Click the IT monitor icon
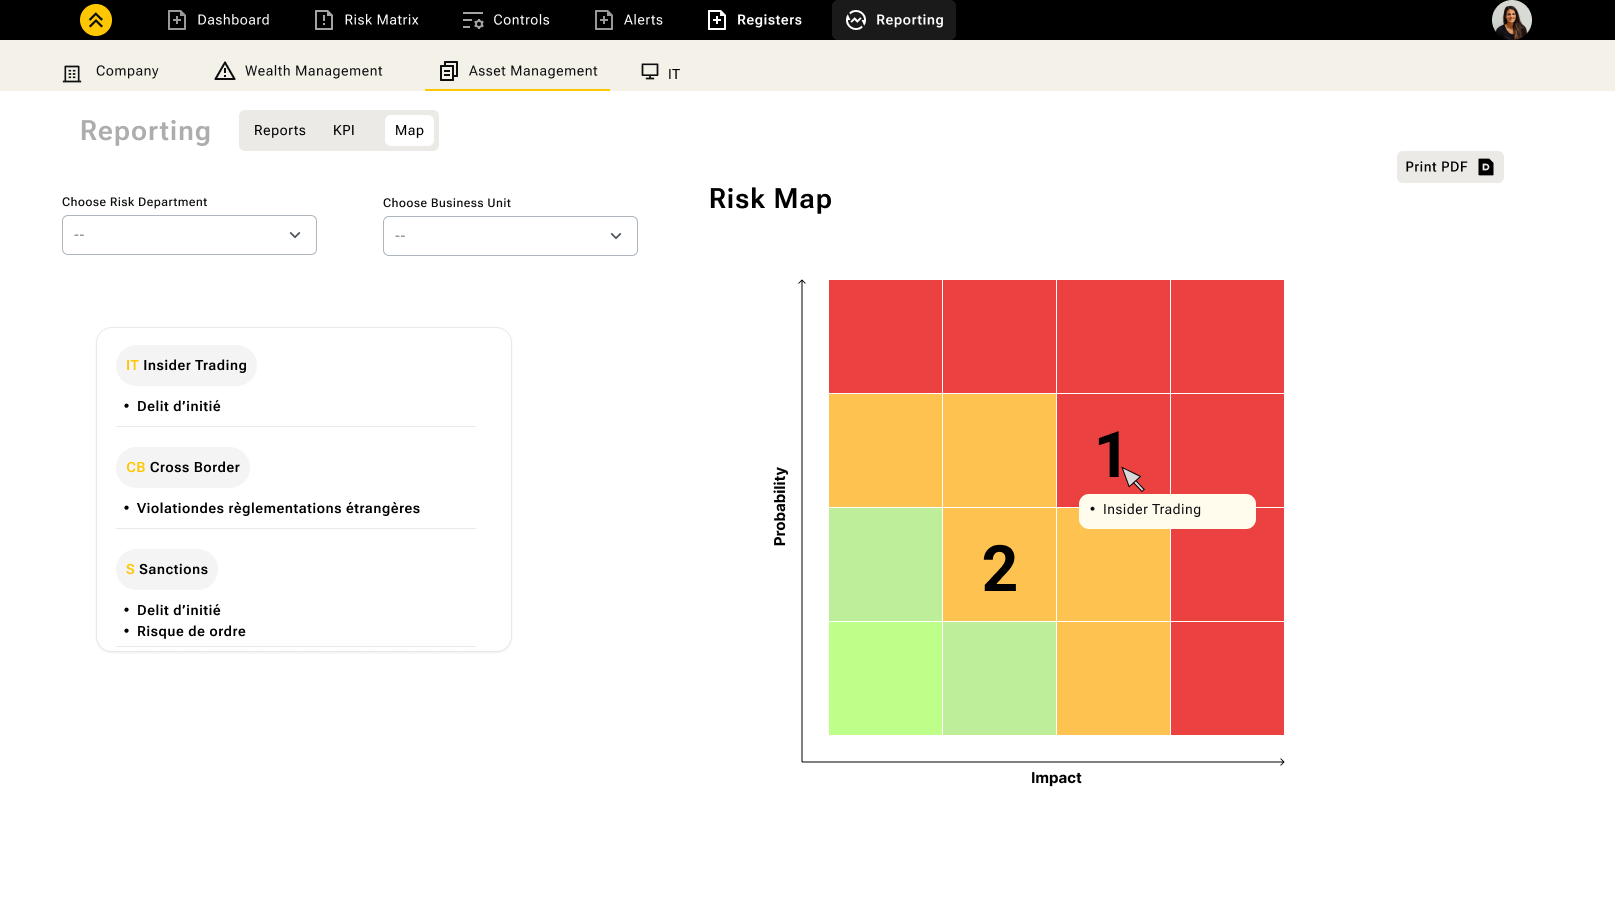This screenshot has width=1615, height=900. (x=650, y=72)
